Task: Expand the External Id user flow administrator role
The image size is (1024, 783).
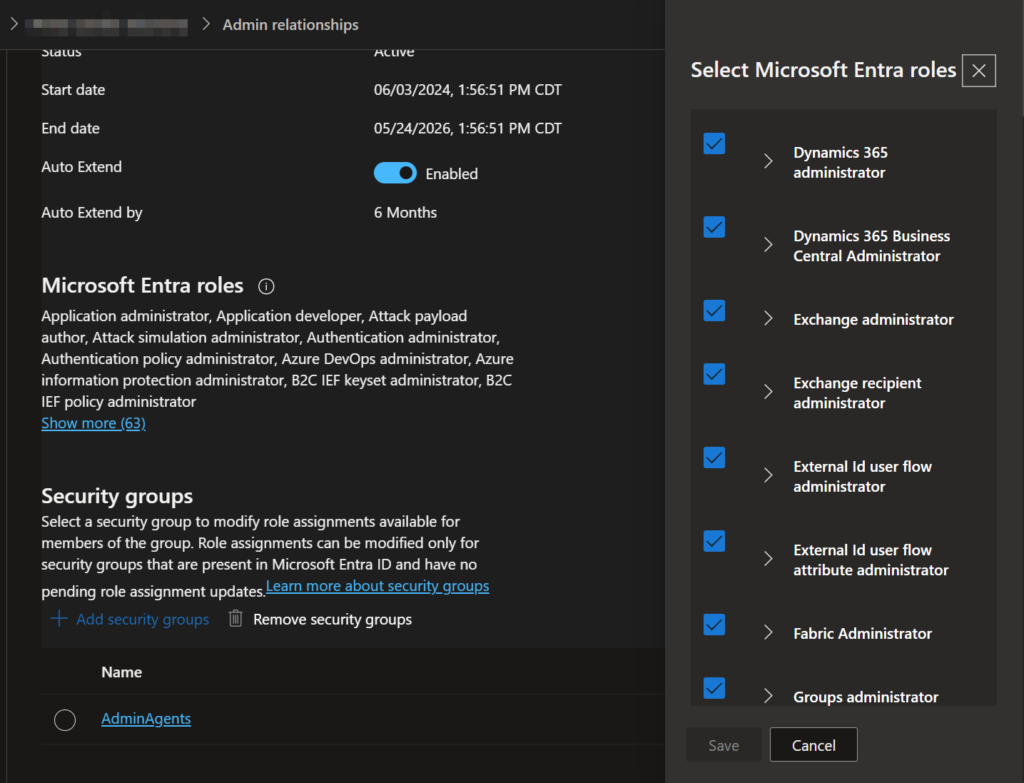Action: pos(768,476)
